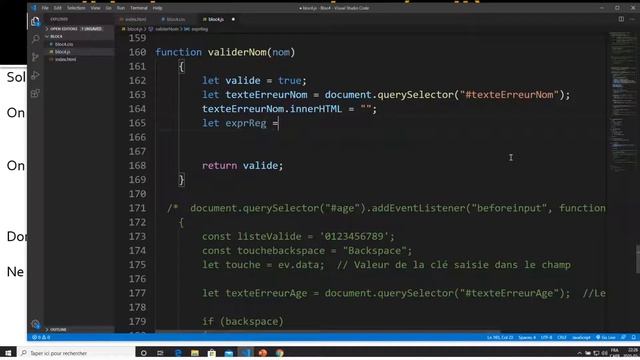640x360 pixels.
Task: Click the CRLF end-of-line setting
Action: (x=562, y=338)
